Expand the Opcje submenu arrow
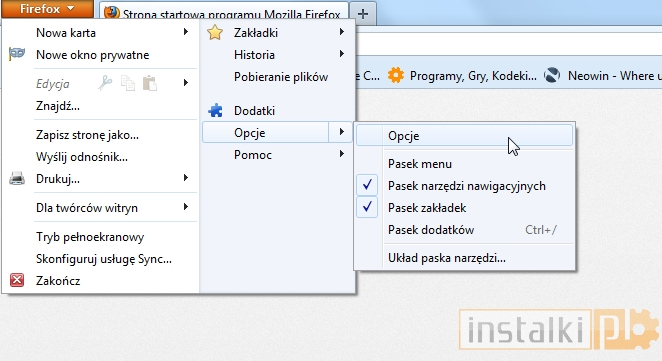The width and height of the screenshot is (662, 361). point(342,132)
